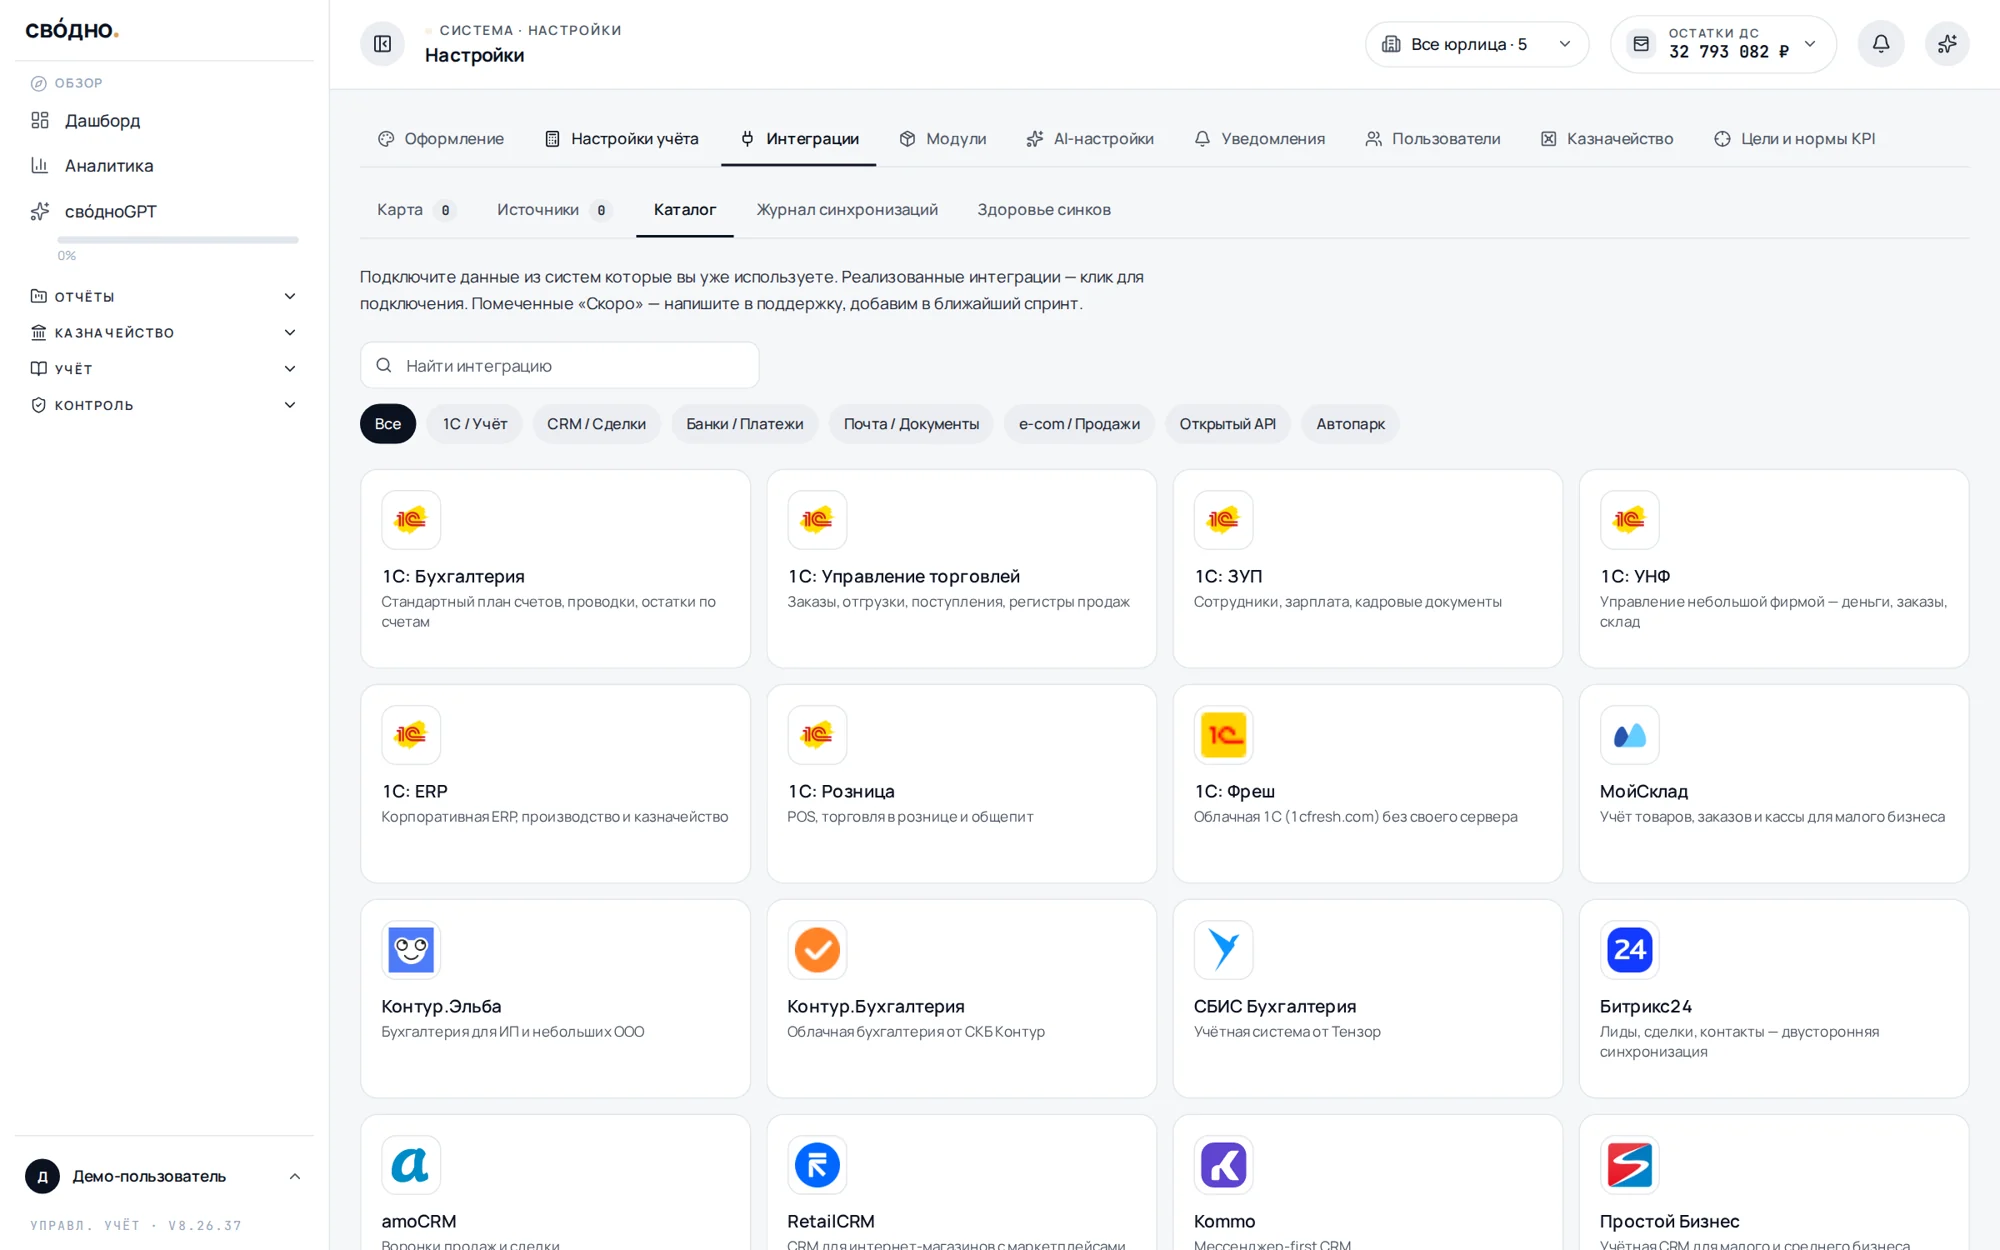Click the Простой Бизнес logo icon

(x=1629, y=1165)
